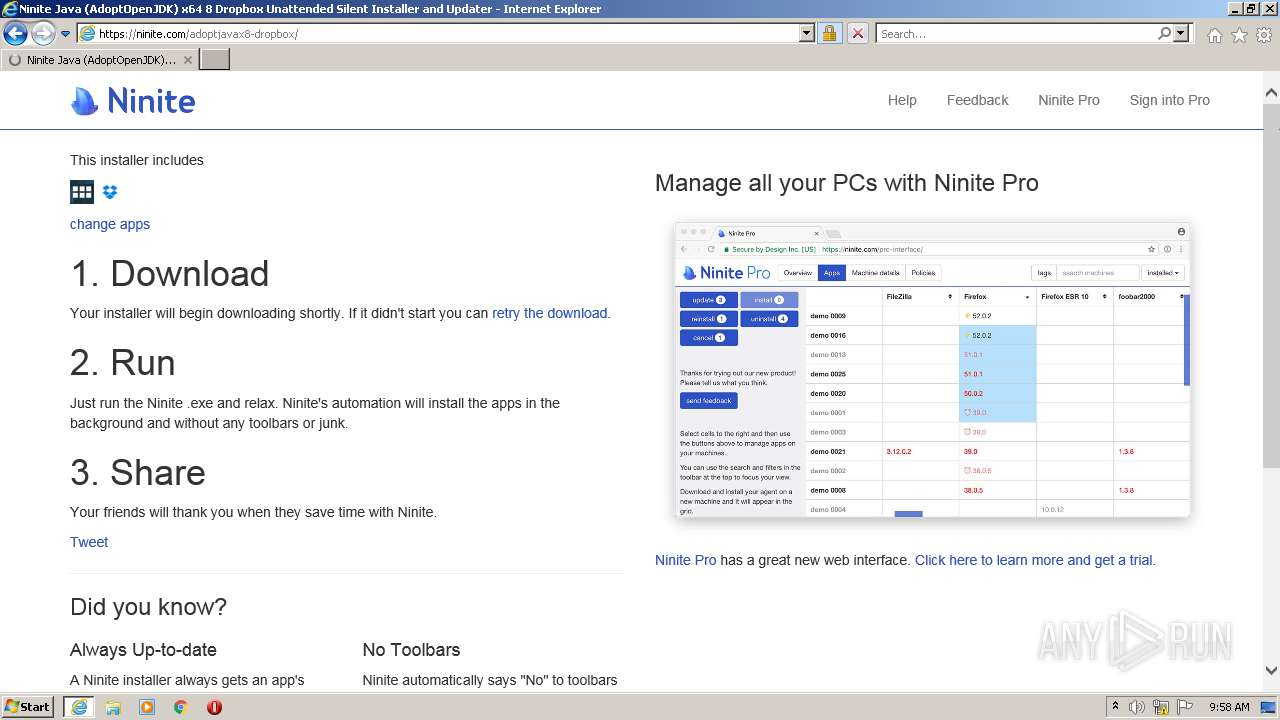The width and height of the screenshot is (1280, 720).
Task: Open the Help menu link
Action: (902, 100)
